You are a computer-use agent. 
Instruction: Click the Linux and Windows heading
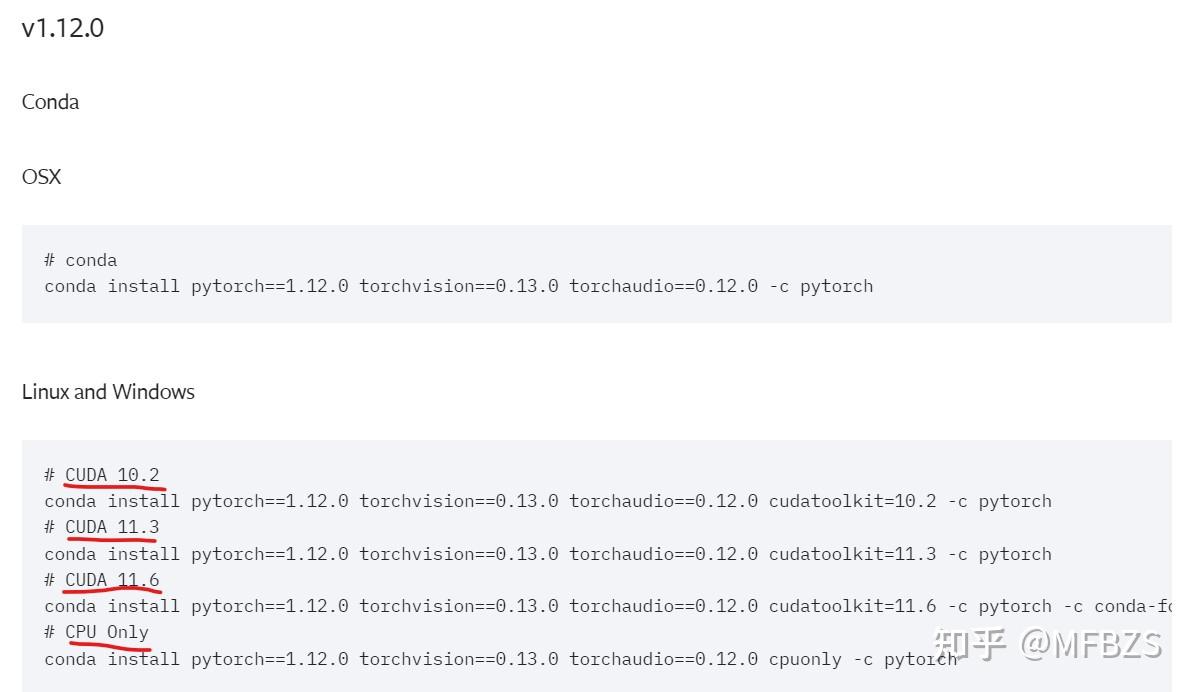(108, 392)
